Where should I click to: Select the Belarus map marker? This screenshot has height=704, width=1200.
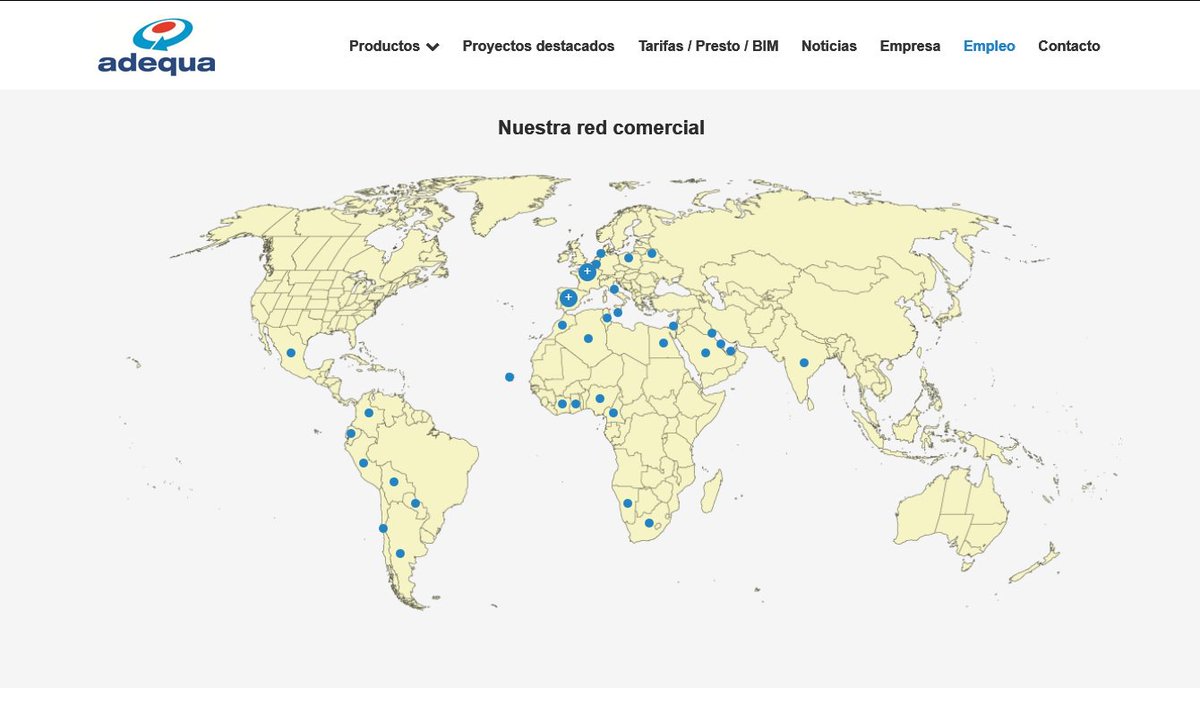[651, 253]
